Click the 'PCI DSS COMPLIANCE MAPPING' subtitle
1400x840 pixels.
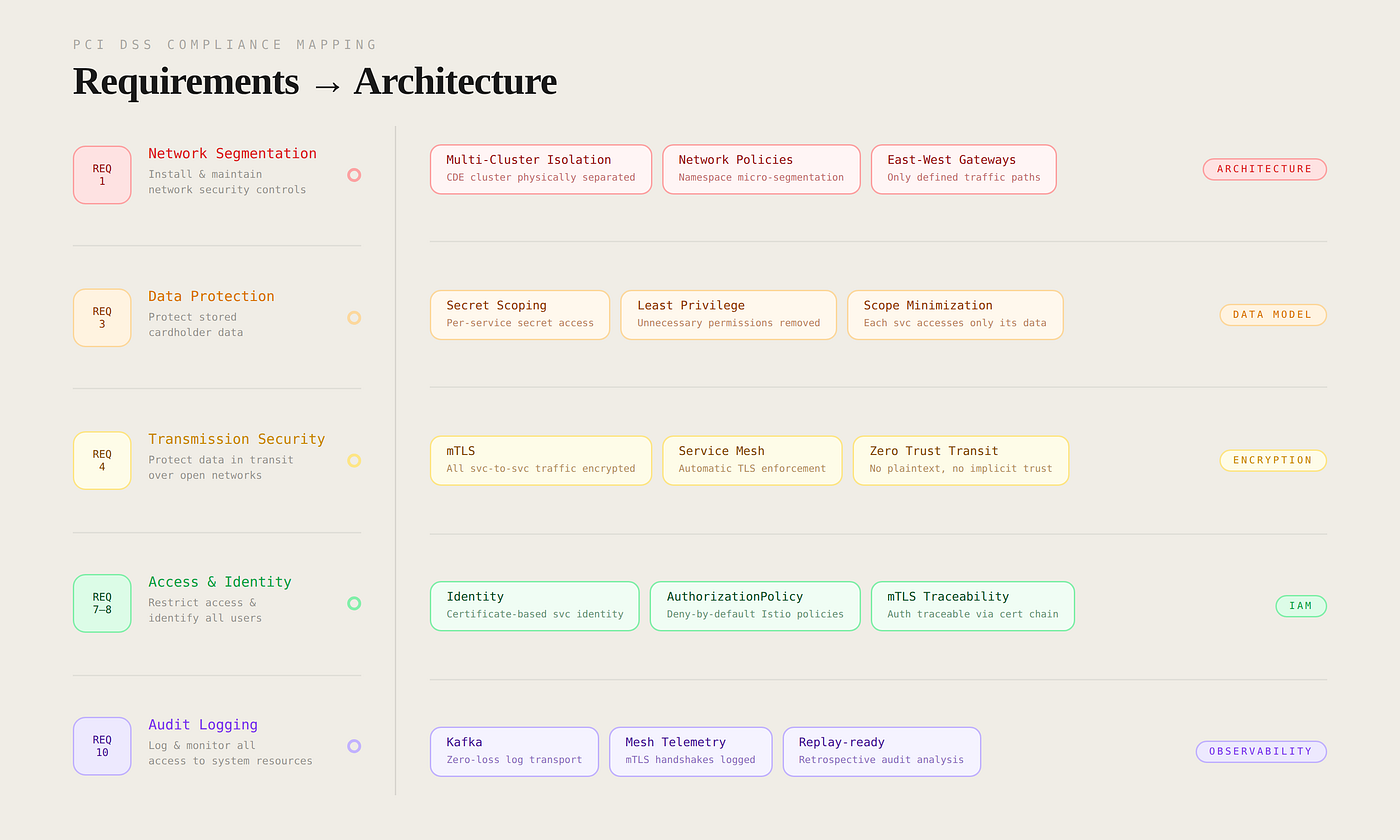225,45
